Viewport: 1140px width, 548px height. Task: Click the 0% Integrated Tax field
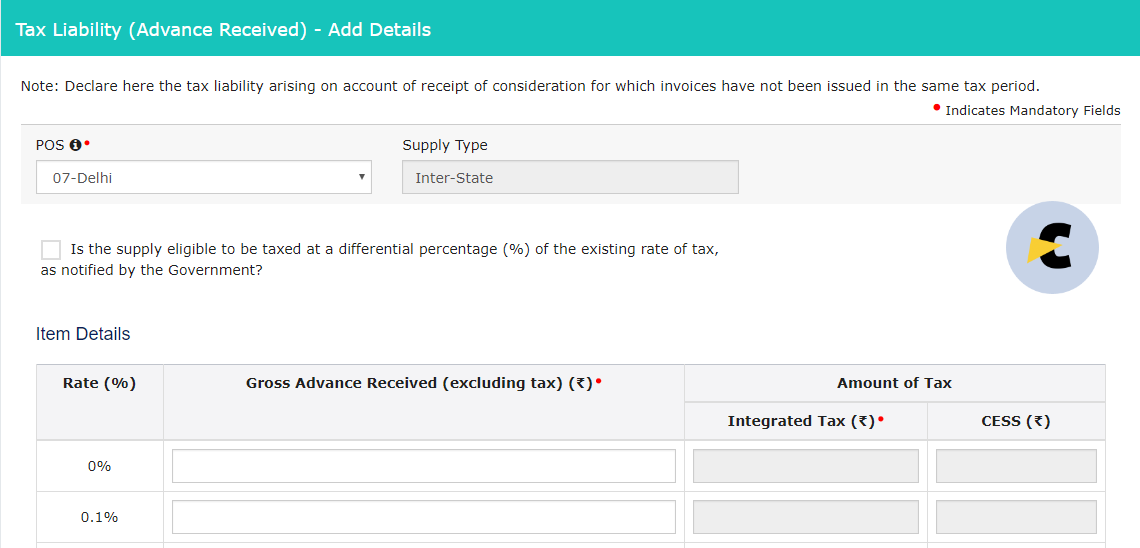[806, 466]
